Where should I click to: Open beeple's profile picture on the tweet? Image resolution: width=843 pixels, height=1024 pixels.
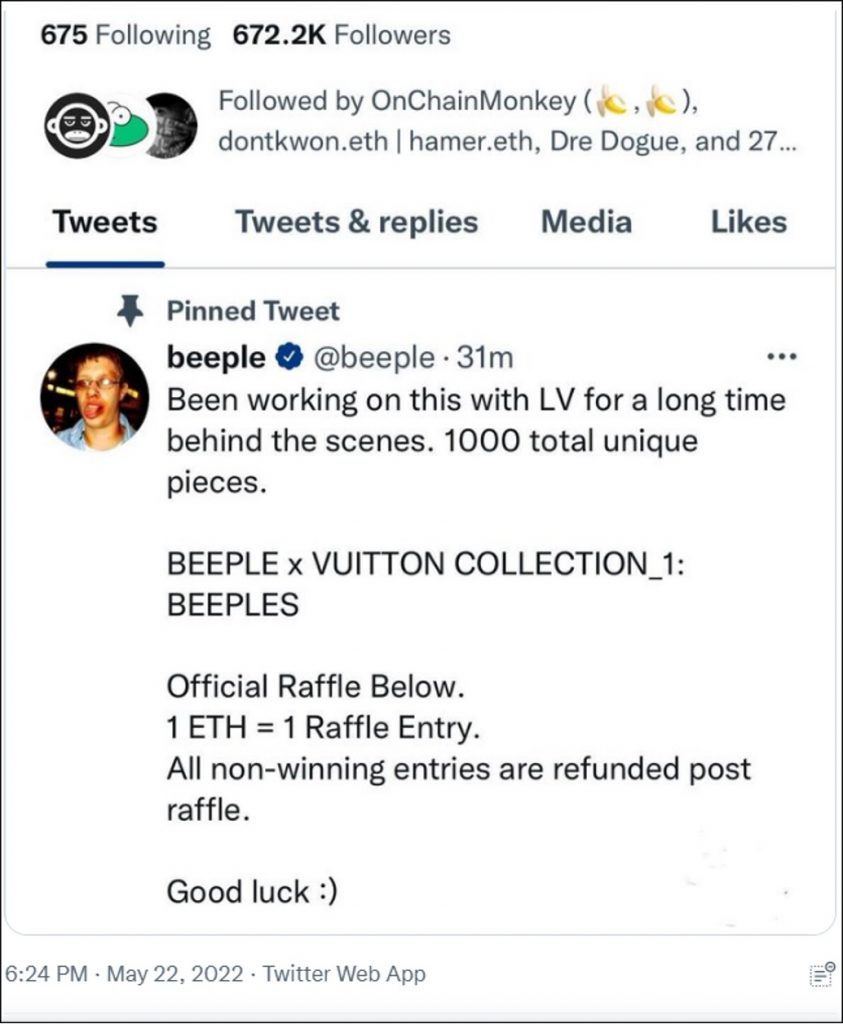pyautogui.click(x=94, y=396)
